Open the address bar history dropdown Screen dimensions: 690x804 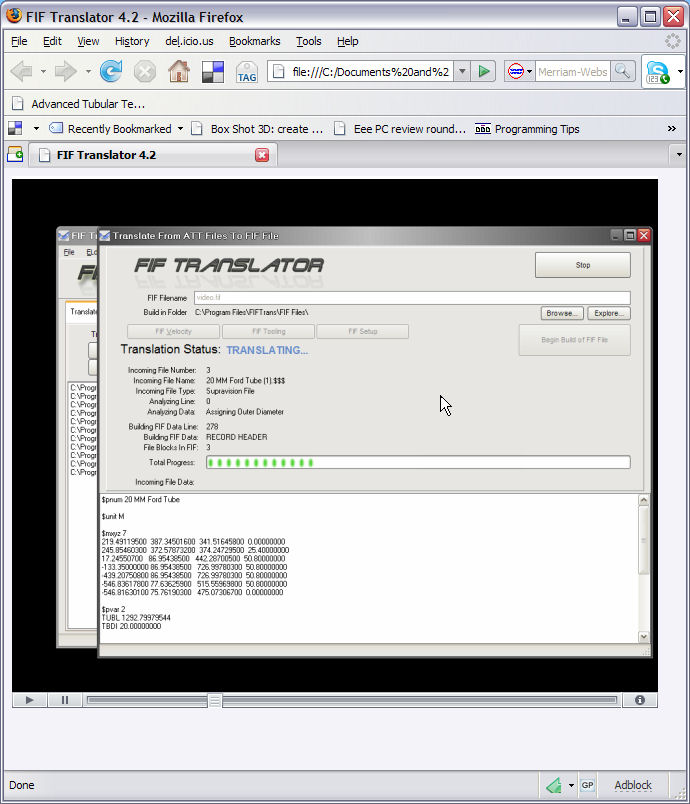[462, 71]
